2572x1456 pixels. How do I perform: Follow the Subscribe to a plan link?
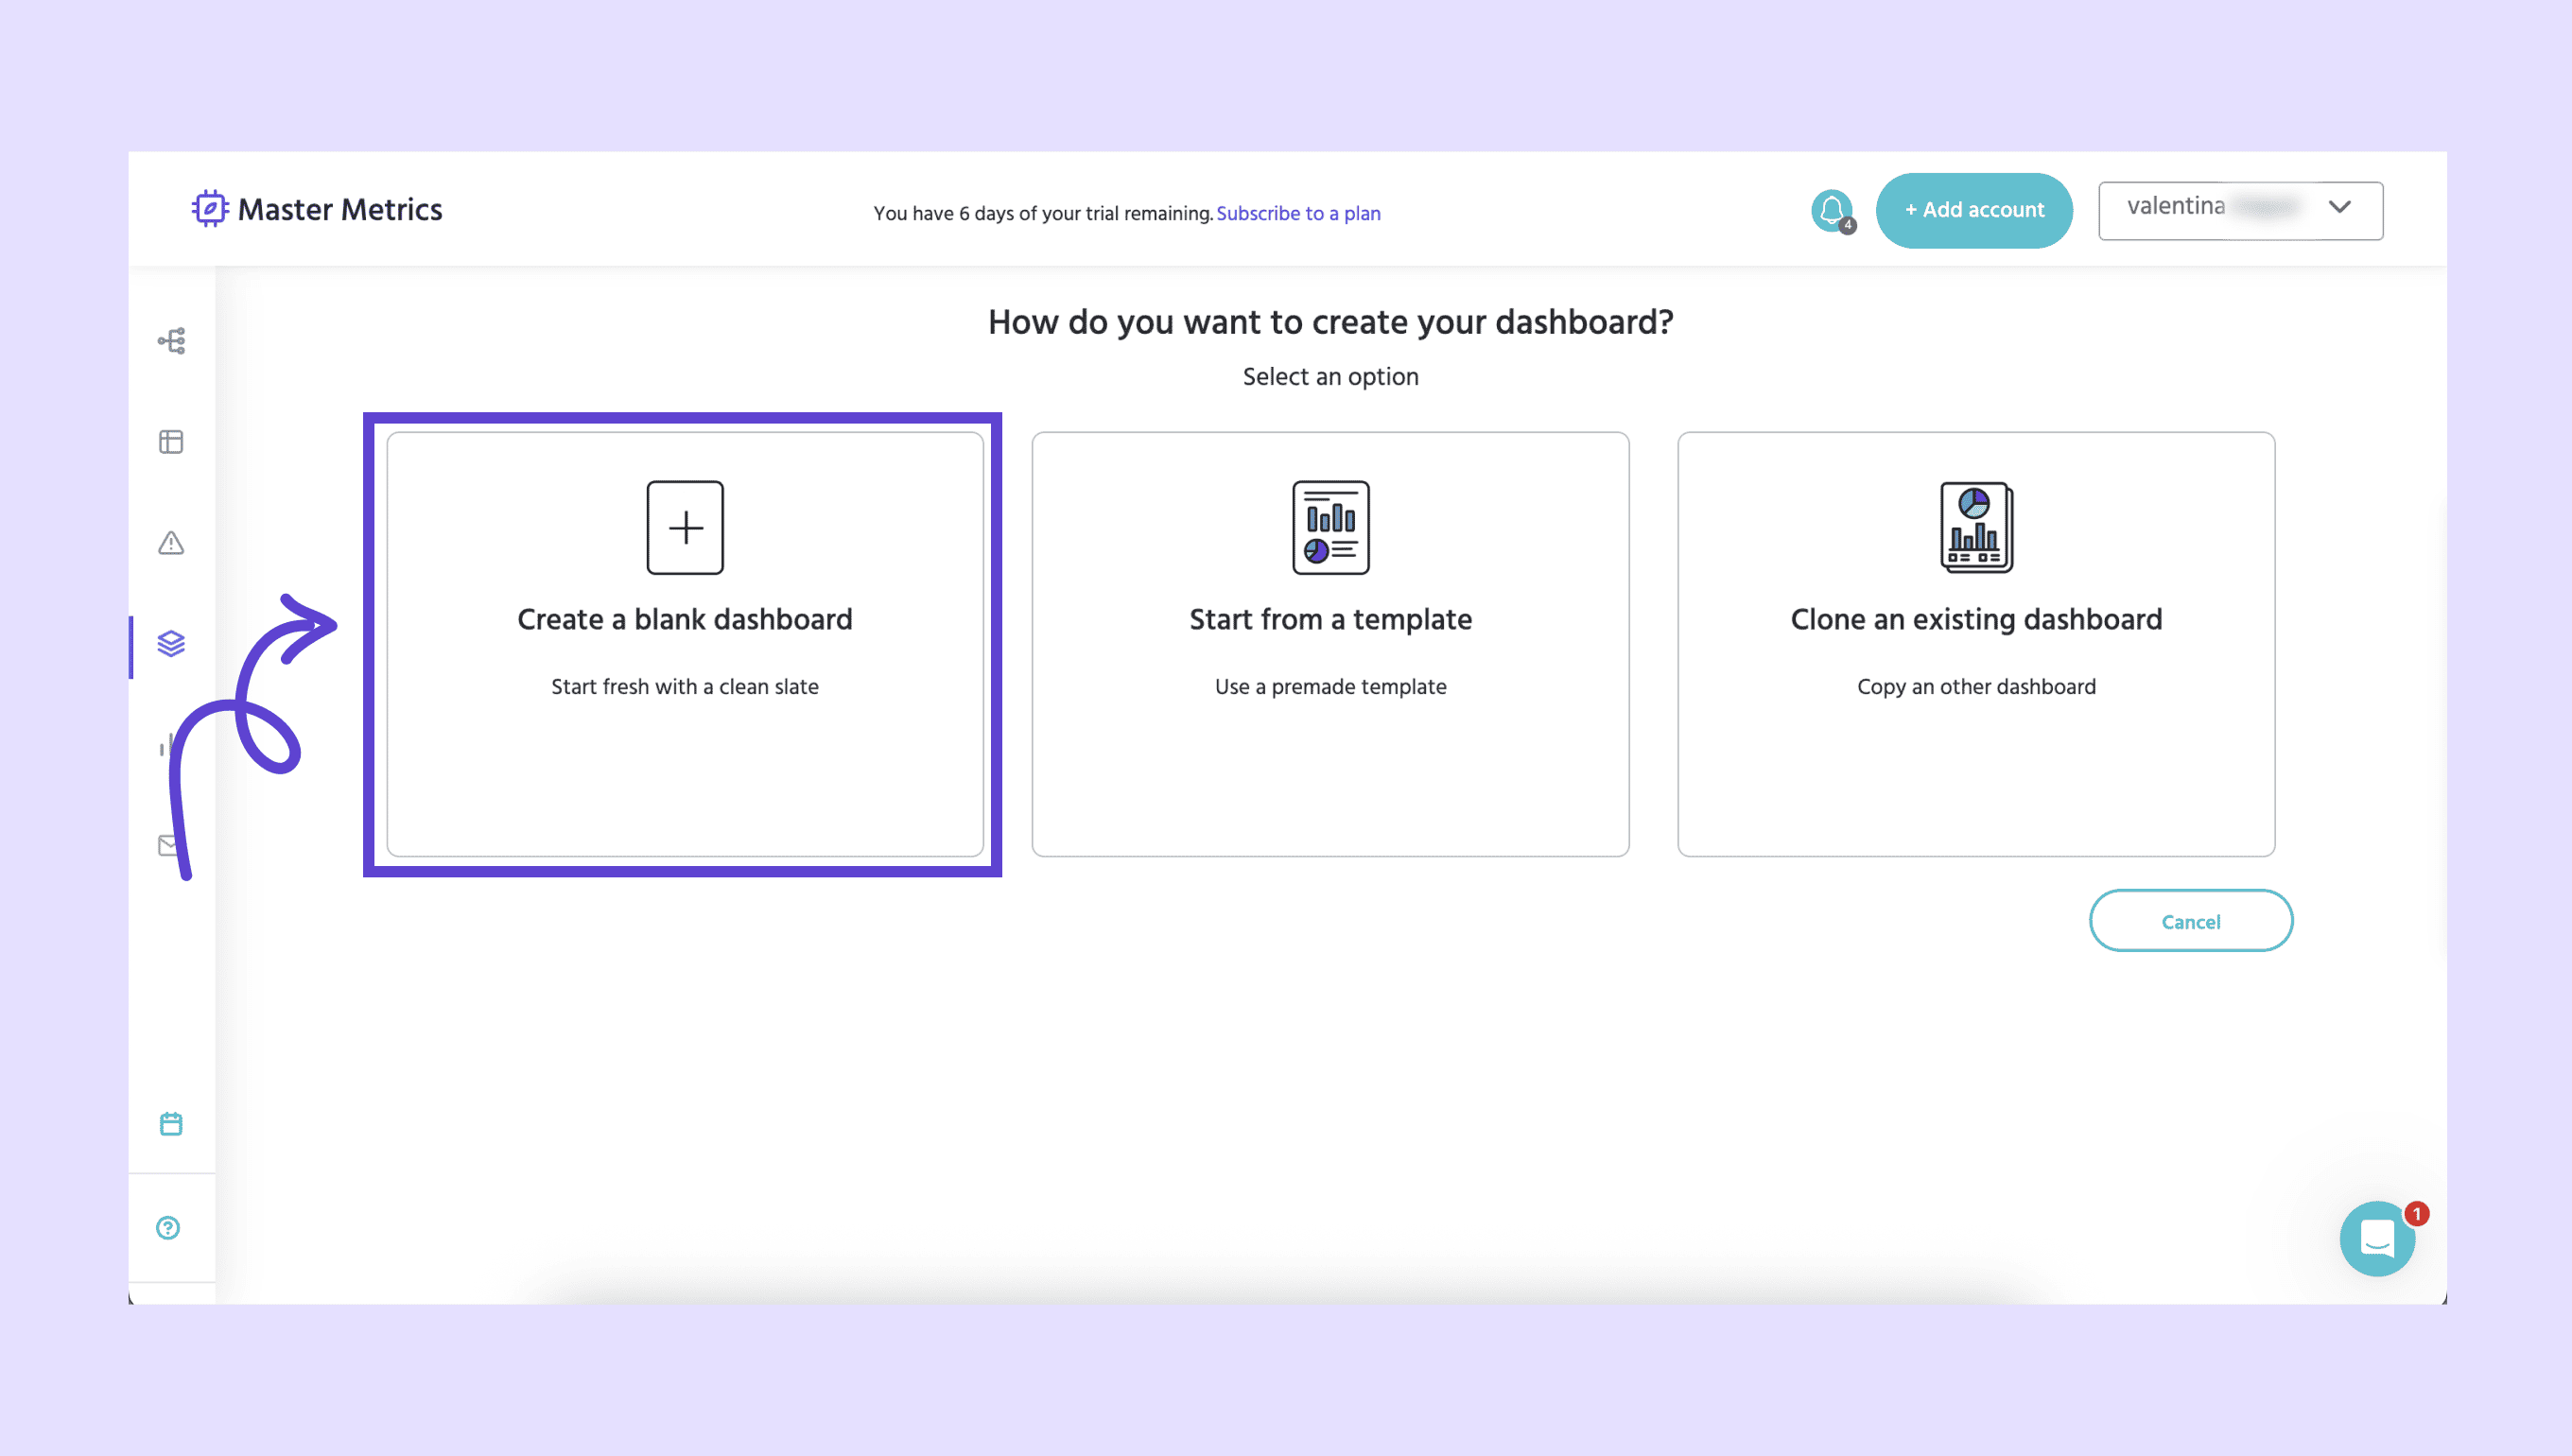tap(1298, 213)
